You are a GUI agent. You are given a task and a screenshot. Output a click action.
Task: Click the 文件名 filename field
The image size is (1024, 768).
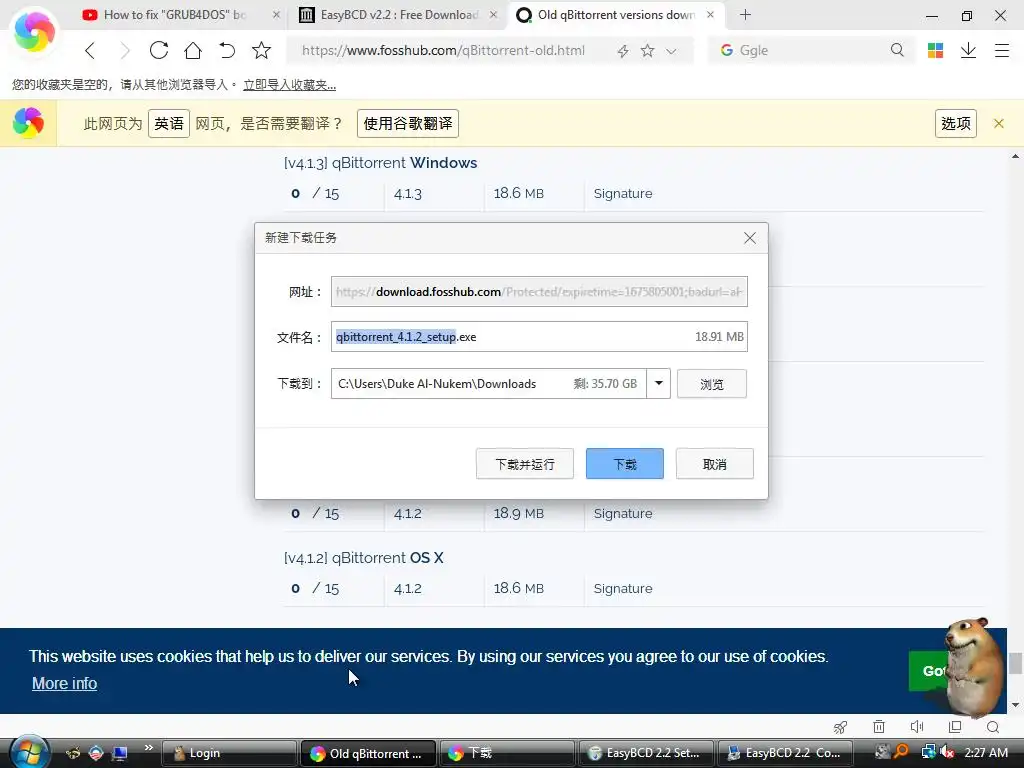539,336
